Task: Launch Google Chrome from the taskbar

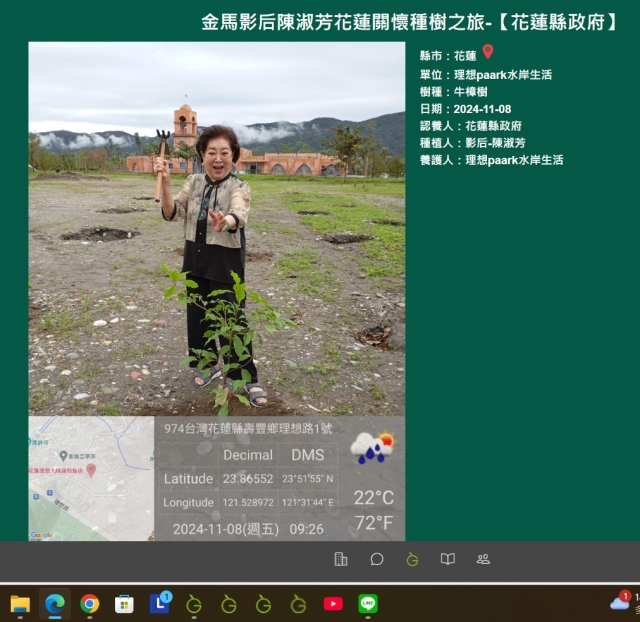Action: tap(89, 604)
